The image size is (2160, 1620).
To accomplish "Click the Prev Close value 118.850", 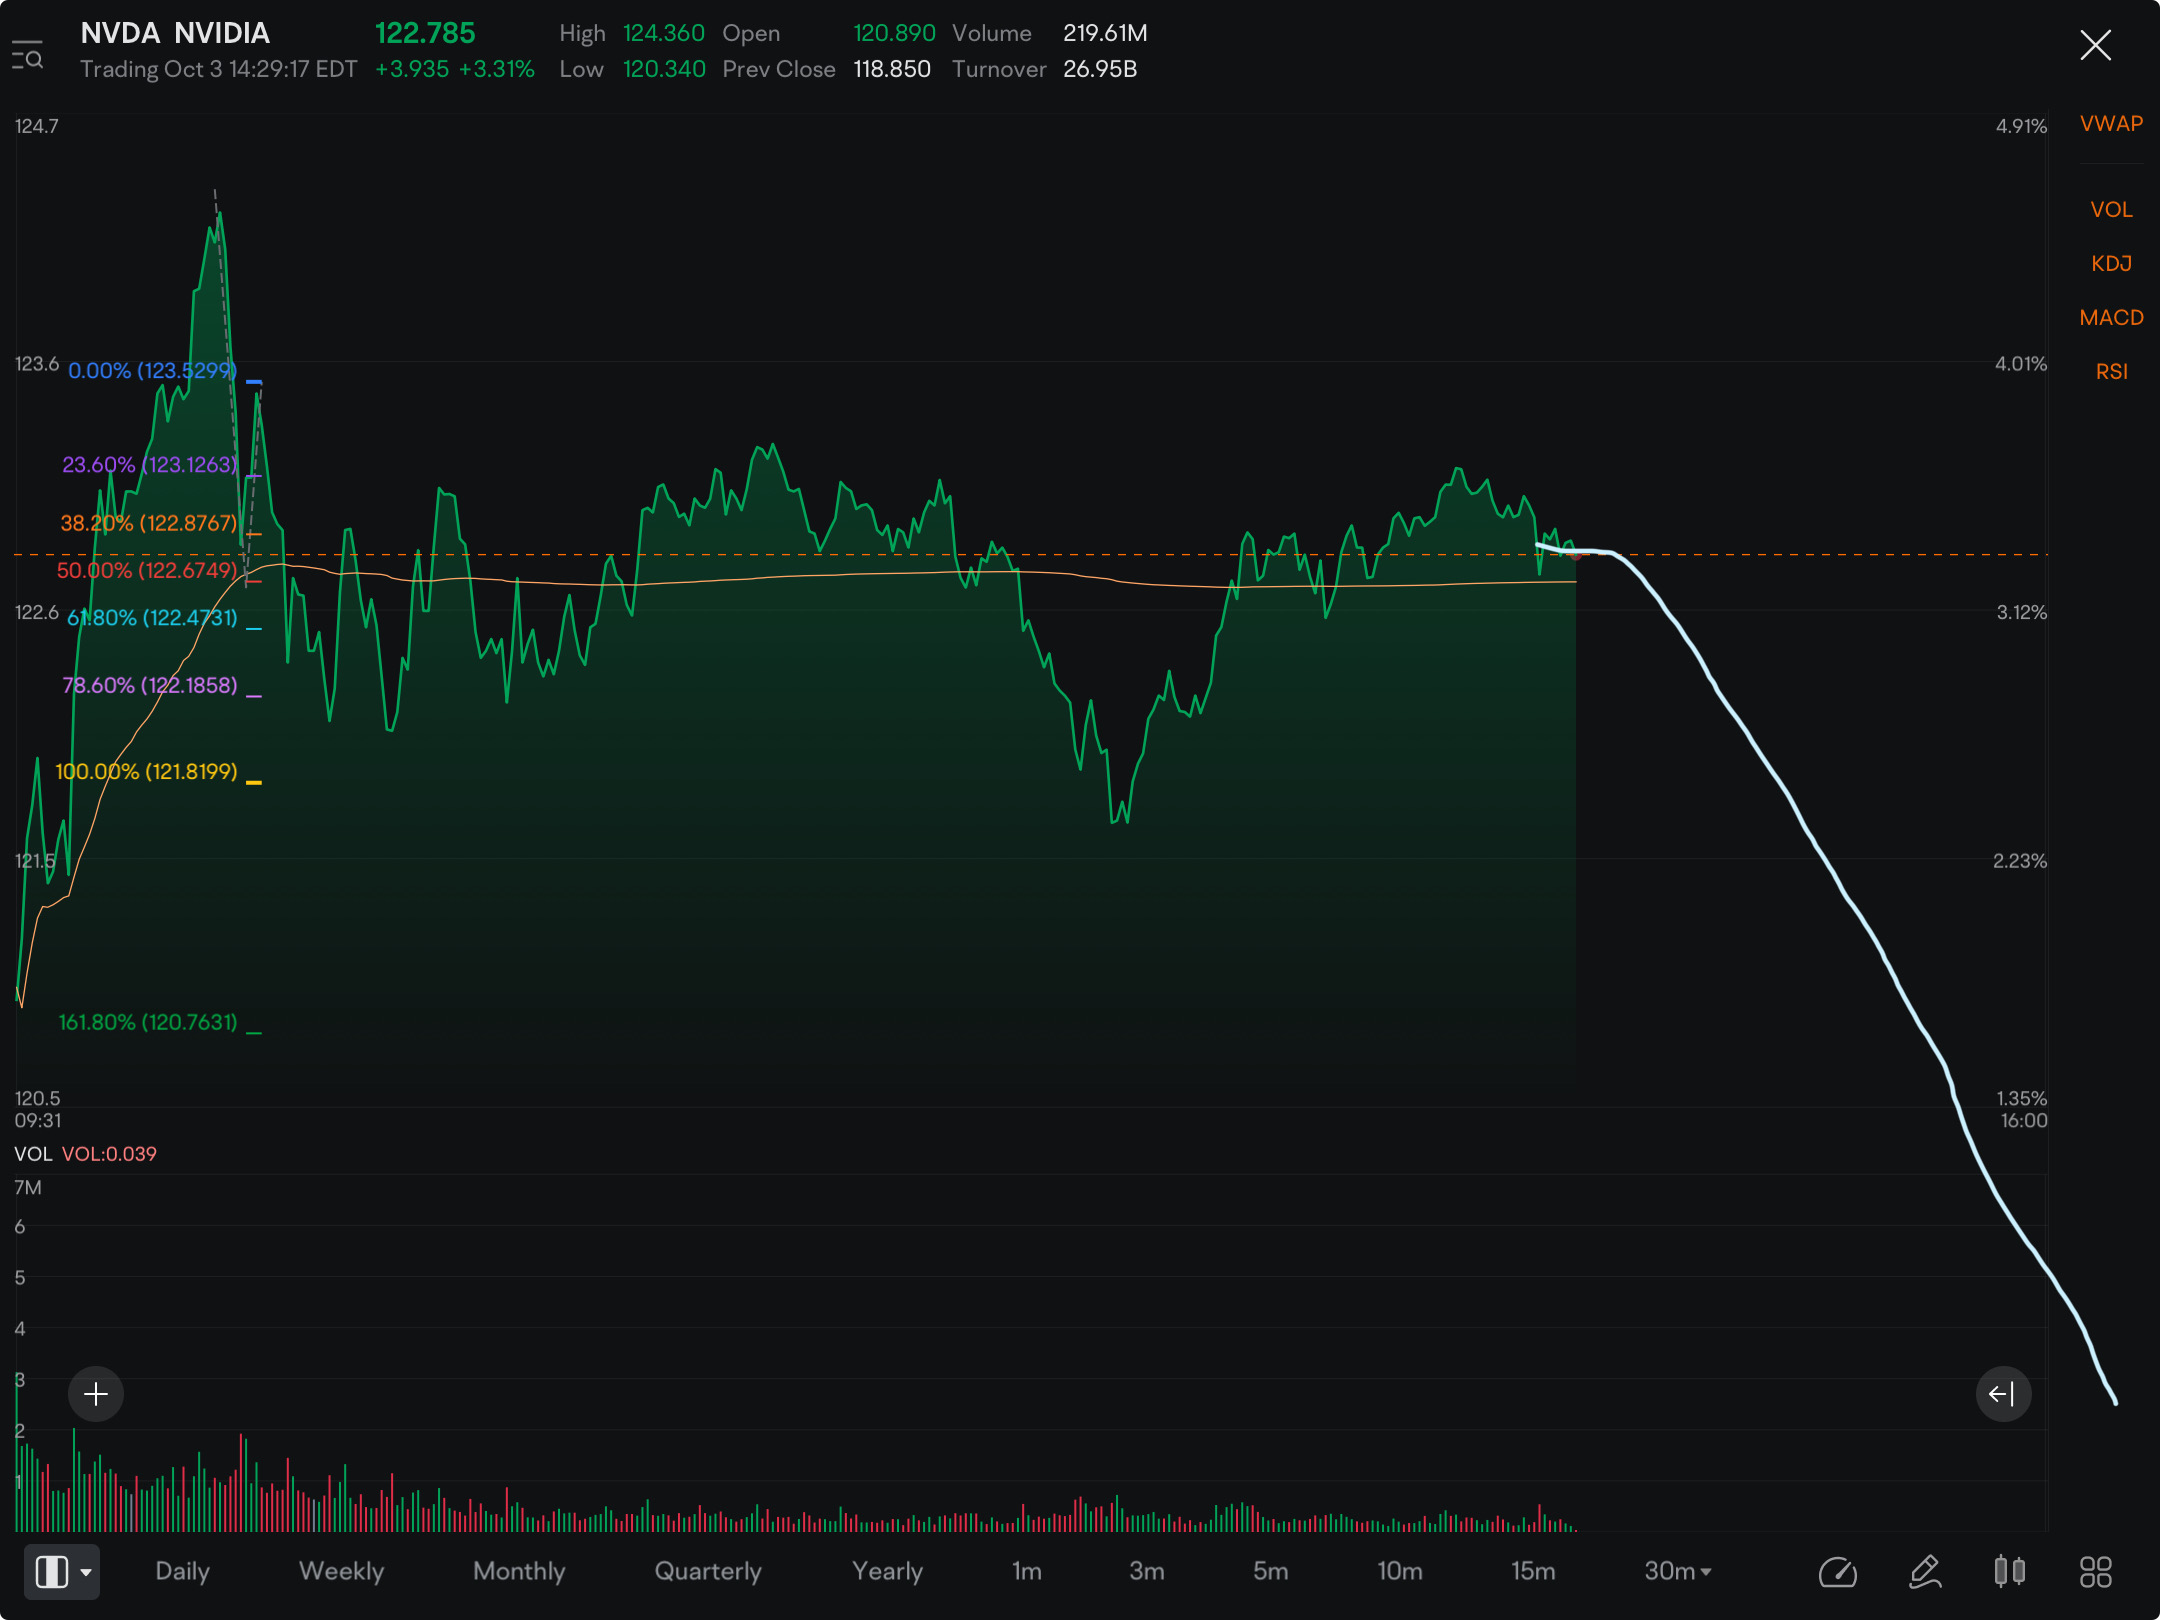I will (x=892, y=69).
